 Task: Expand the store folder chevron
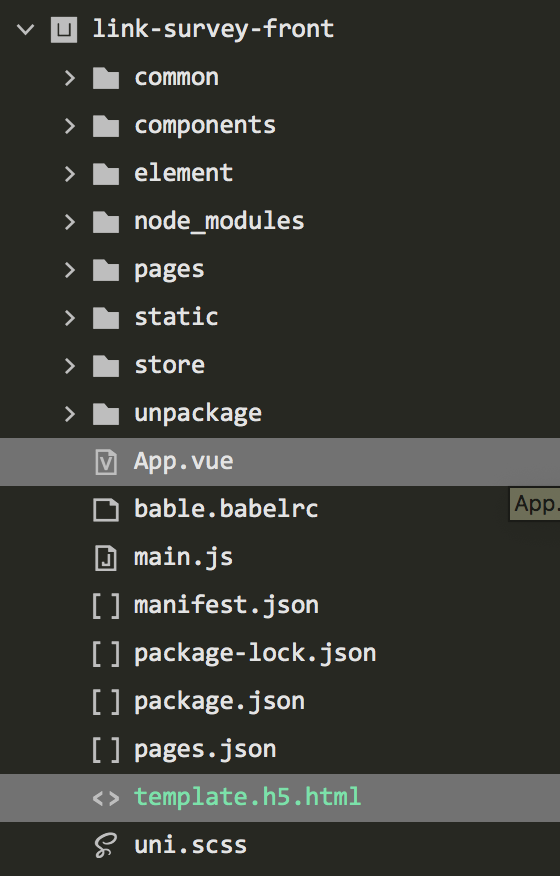coord(69,366)
